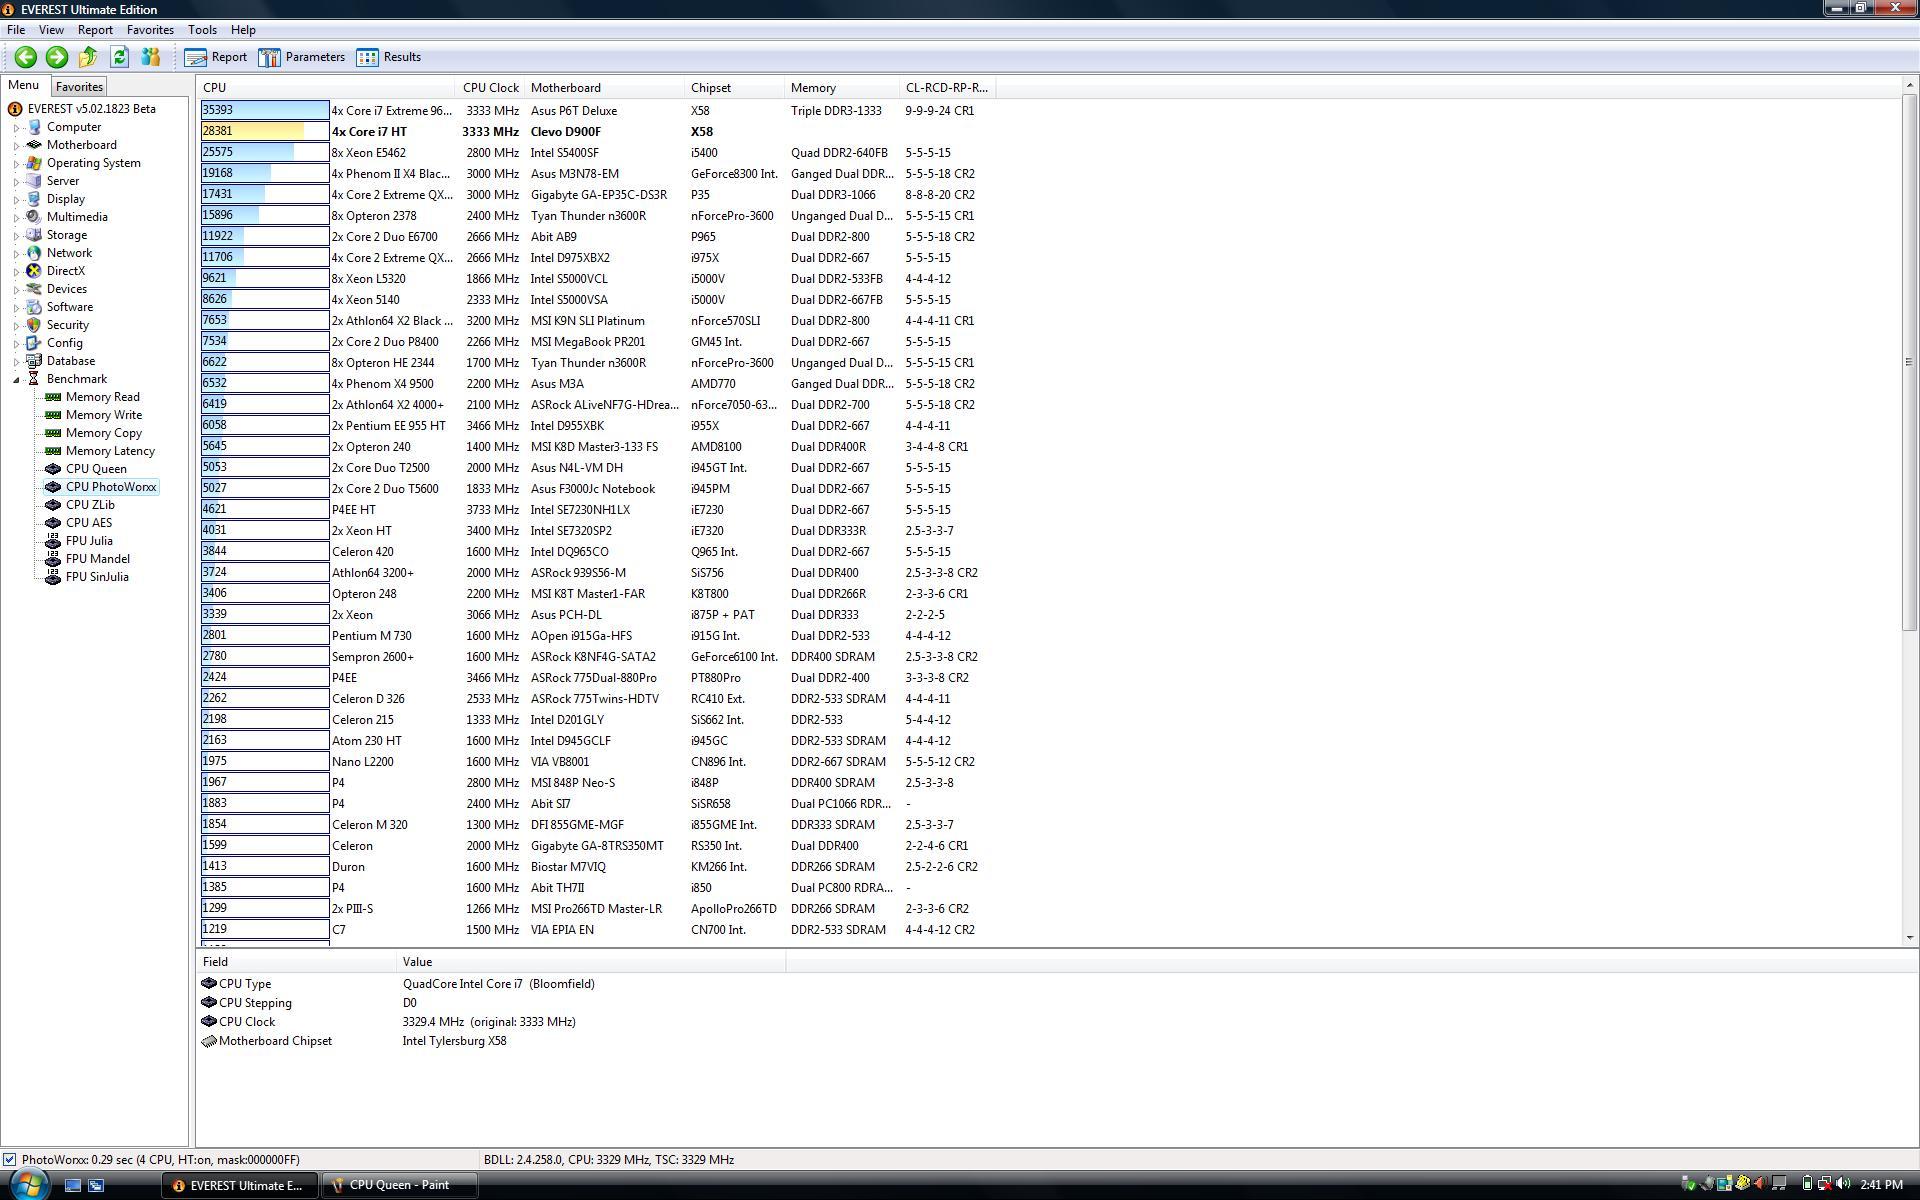Viewport: 1920px width, 1200px height.
Task: Click the green Back arrow toolbar icon
Action: coord(26,57)
